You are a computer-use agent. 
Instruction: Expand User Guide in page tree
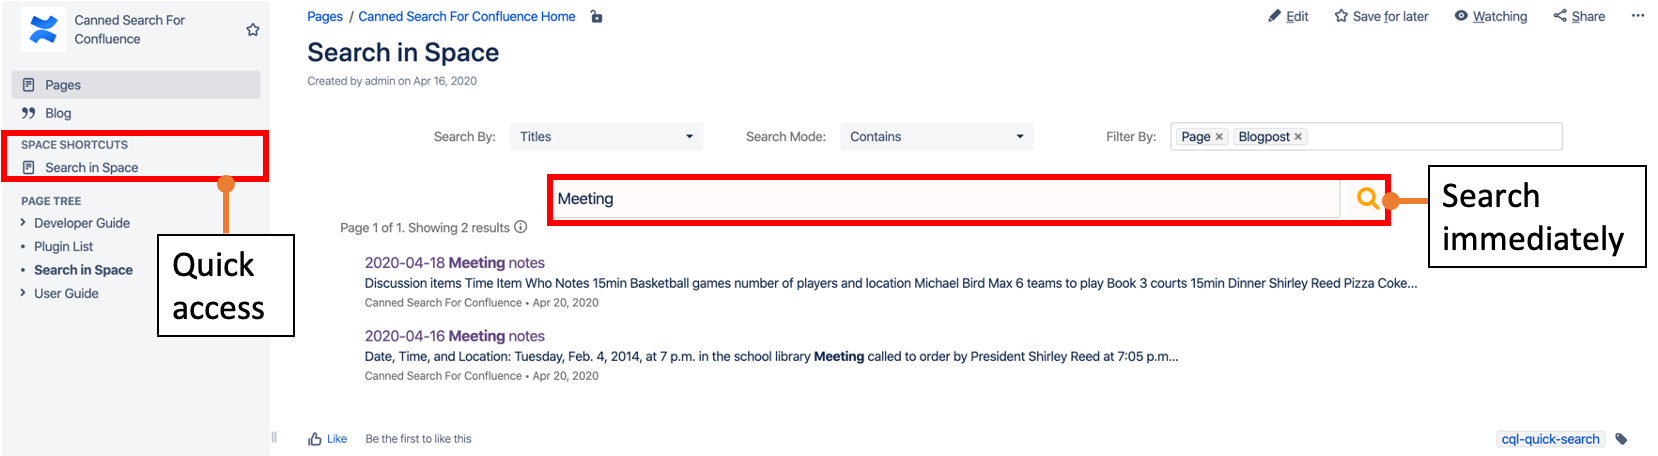point(23,293)
